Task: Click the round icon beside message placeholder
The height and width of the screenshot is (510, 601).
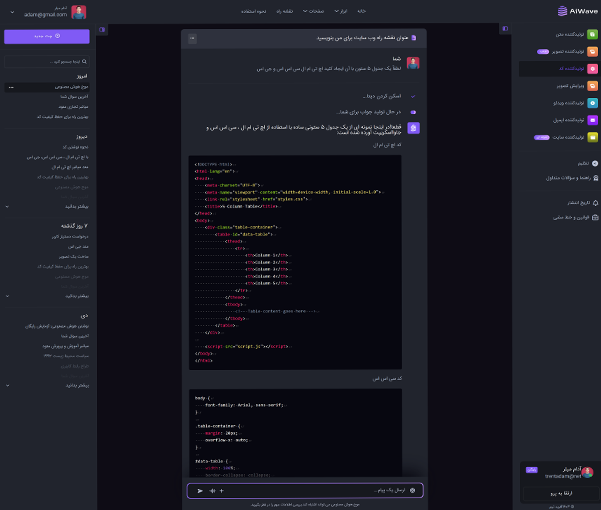Action: coord(412,490)
